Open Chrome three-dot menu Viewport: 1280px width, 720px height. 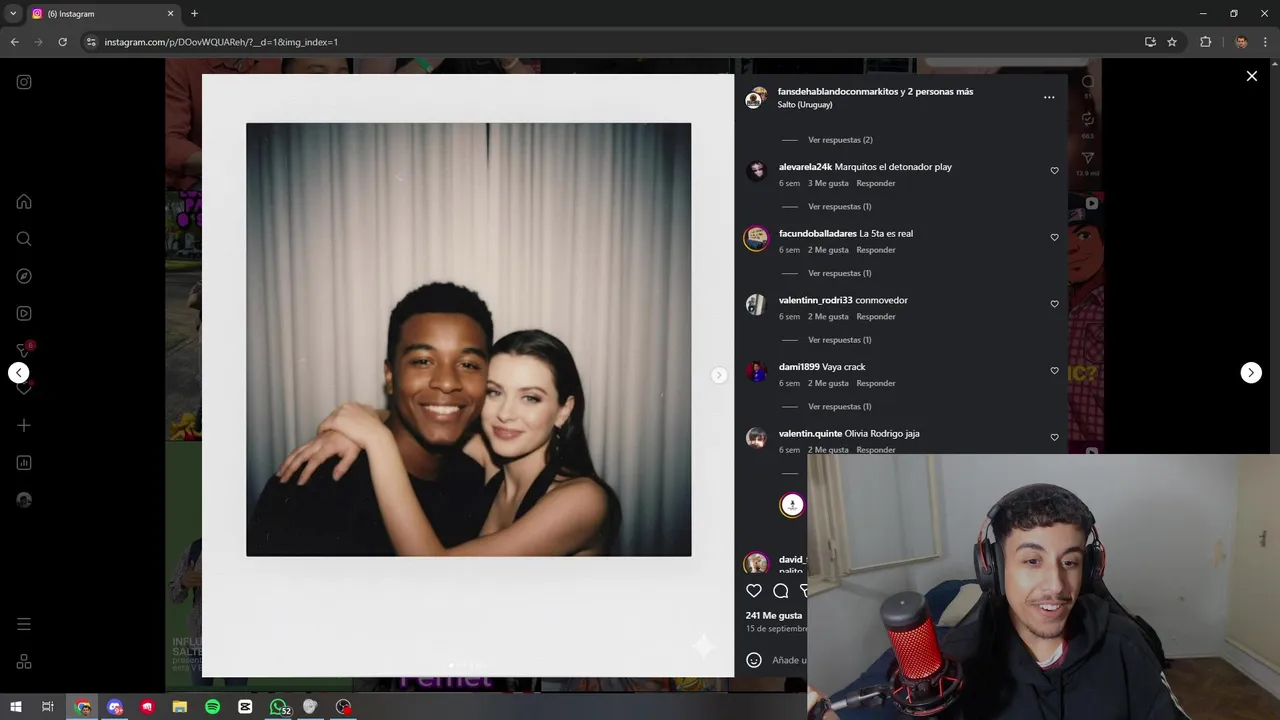pos(1266,42)
